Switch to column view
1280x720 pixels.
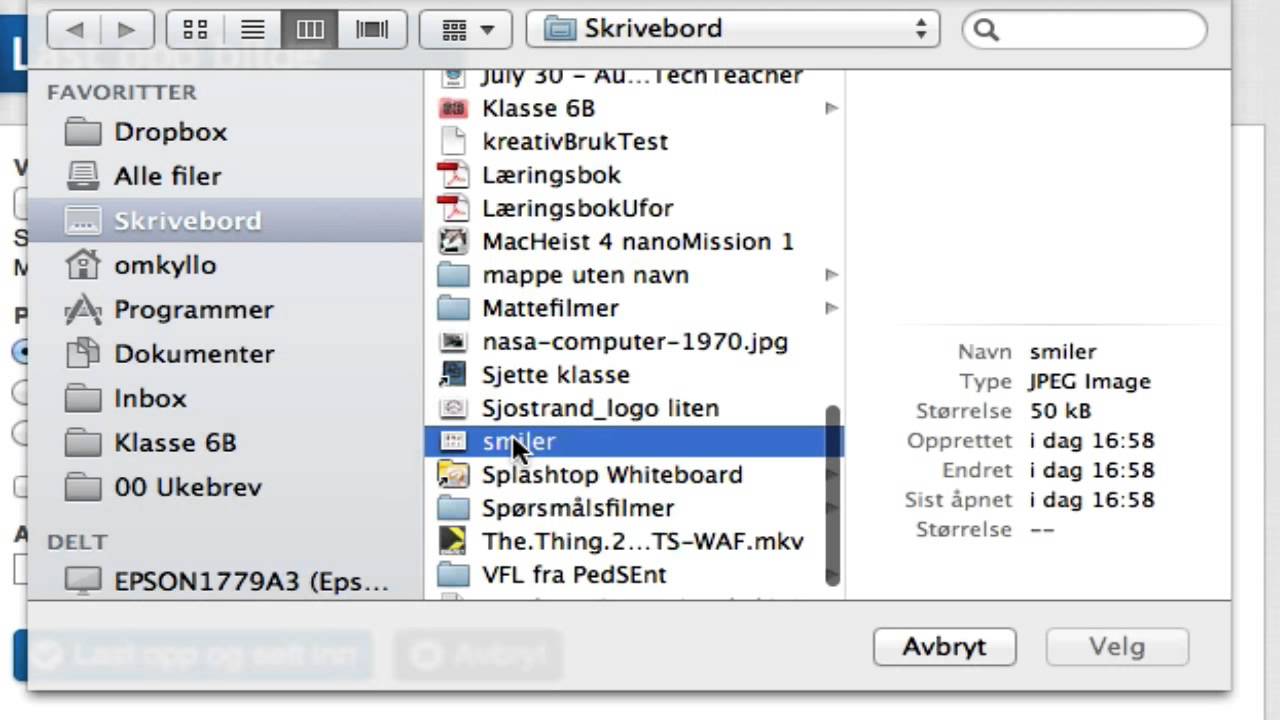pyautogui.click(x=310, y=30)
